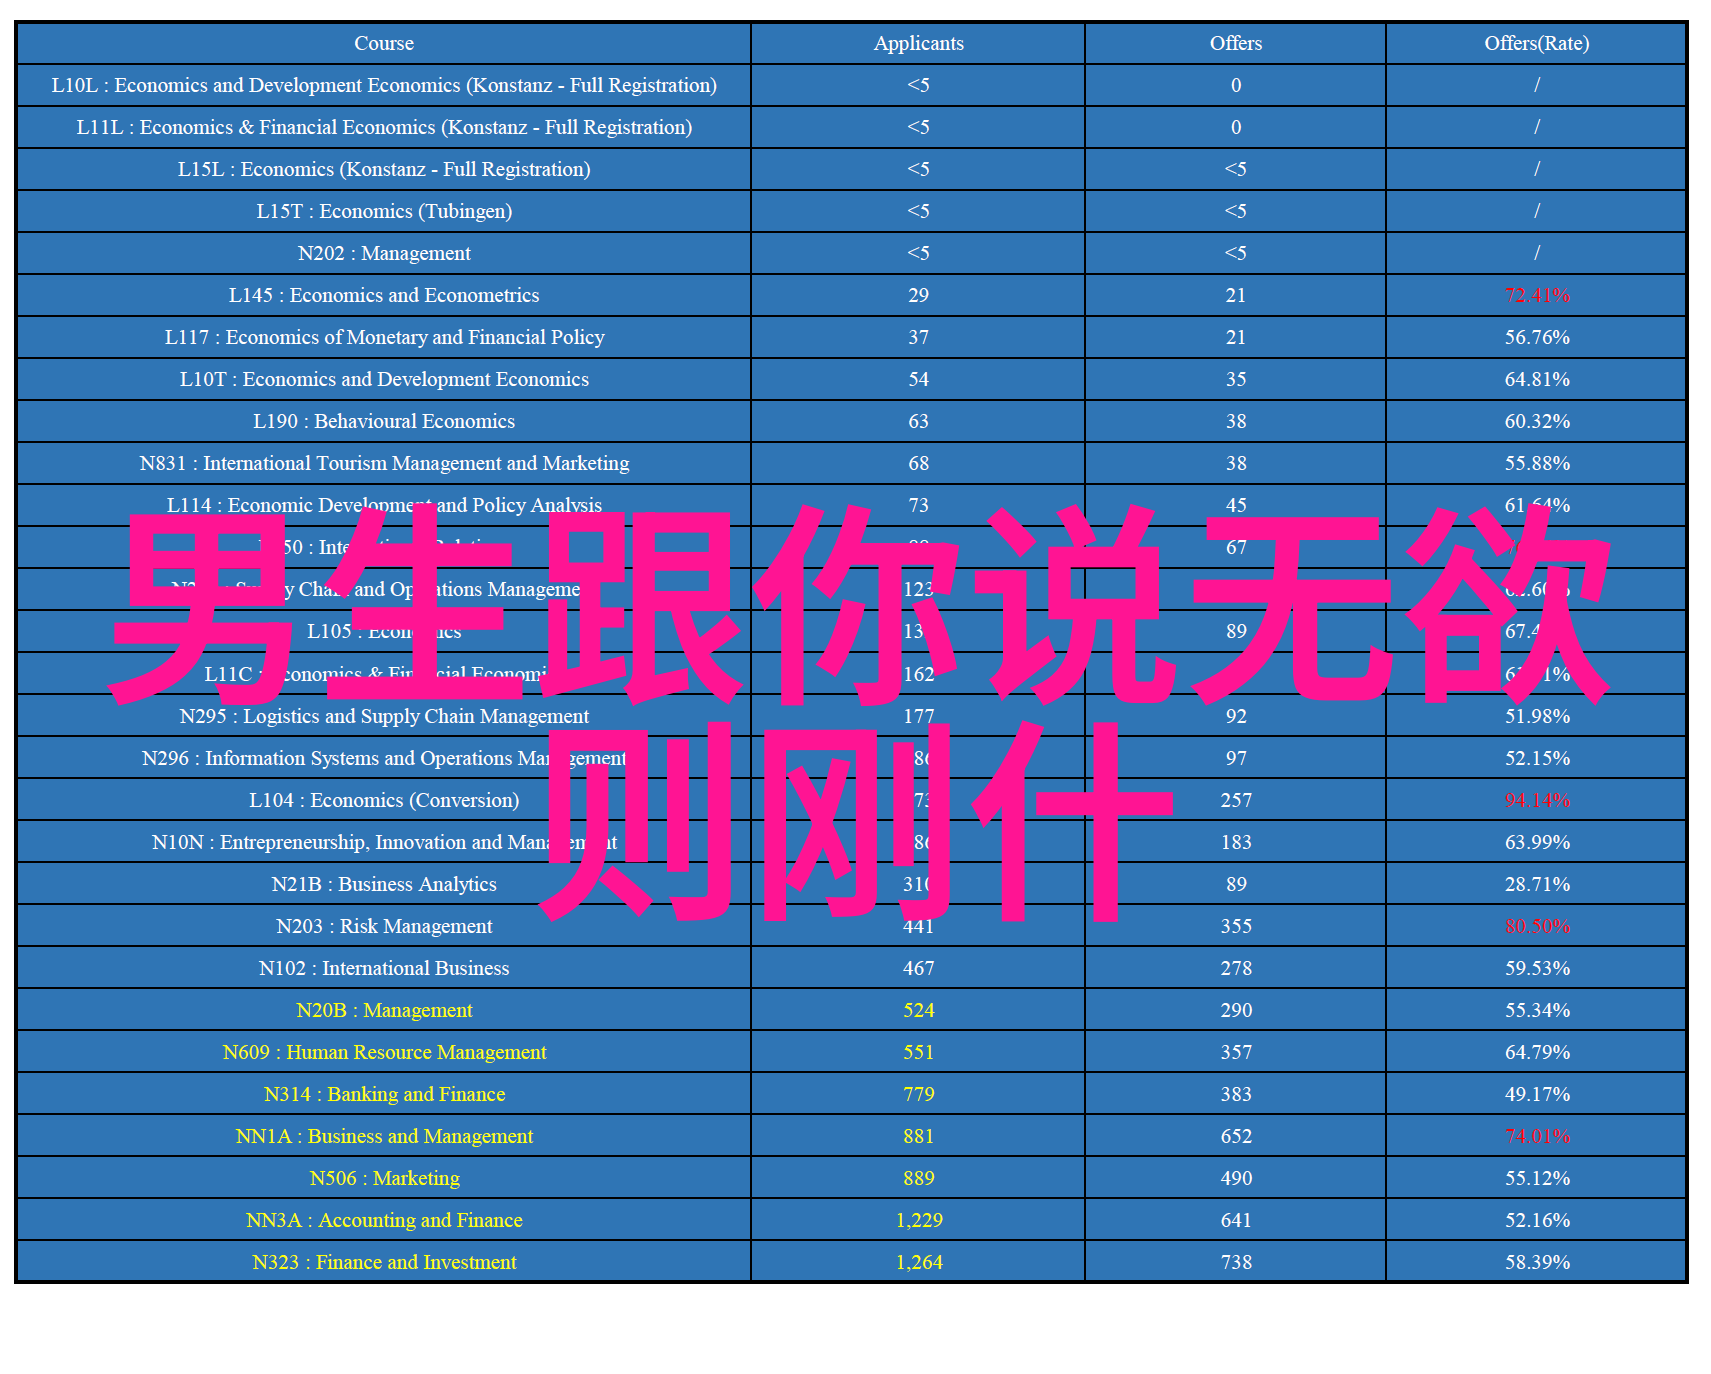Viewport: 1711px width, 1374px height.
Task: Click the 60.32% rate cell
Action: [x=1536, y=421]
